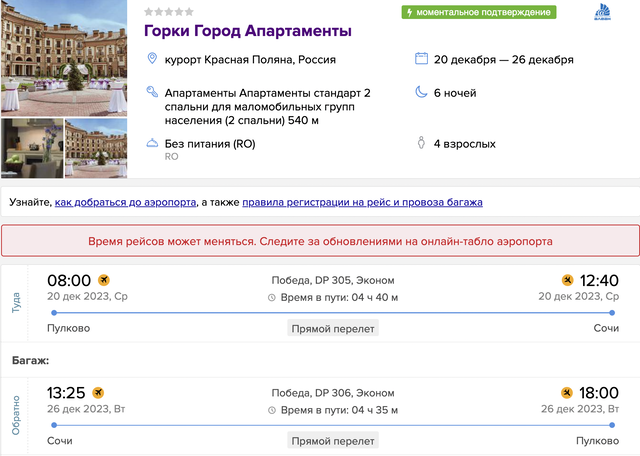Click the tour operator logo icon
Image resolution: width=640 pixels, height=456 pixels.
click(x=602, y=12)
